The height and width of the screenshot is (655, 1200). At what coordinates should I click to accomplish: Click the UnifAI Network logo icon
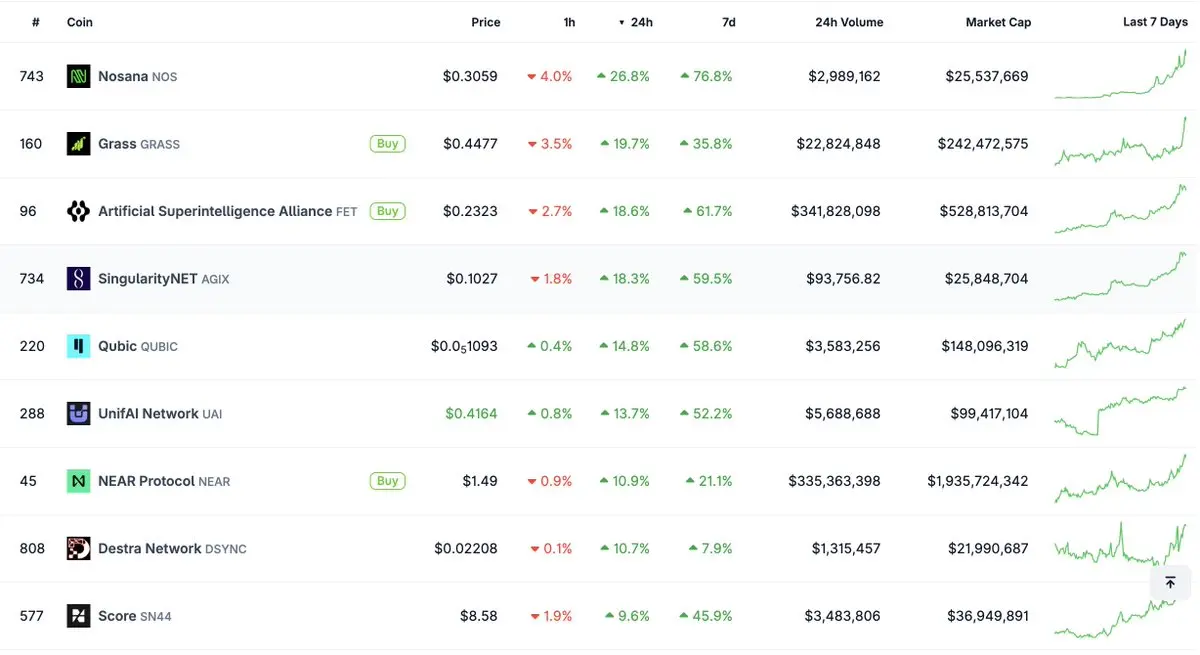pos(78,413)
